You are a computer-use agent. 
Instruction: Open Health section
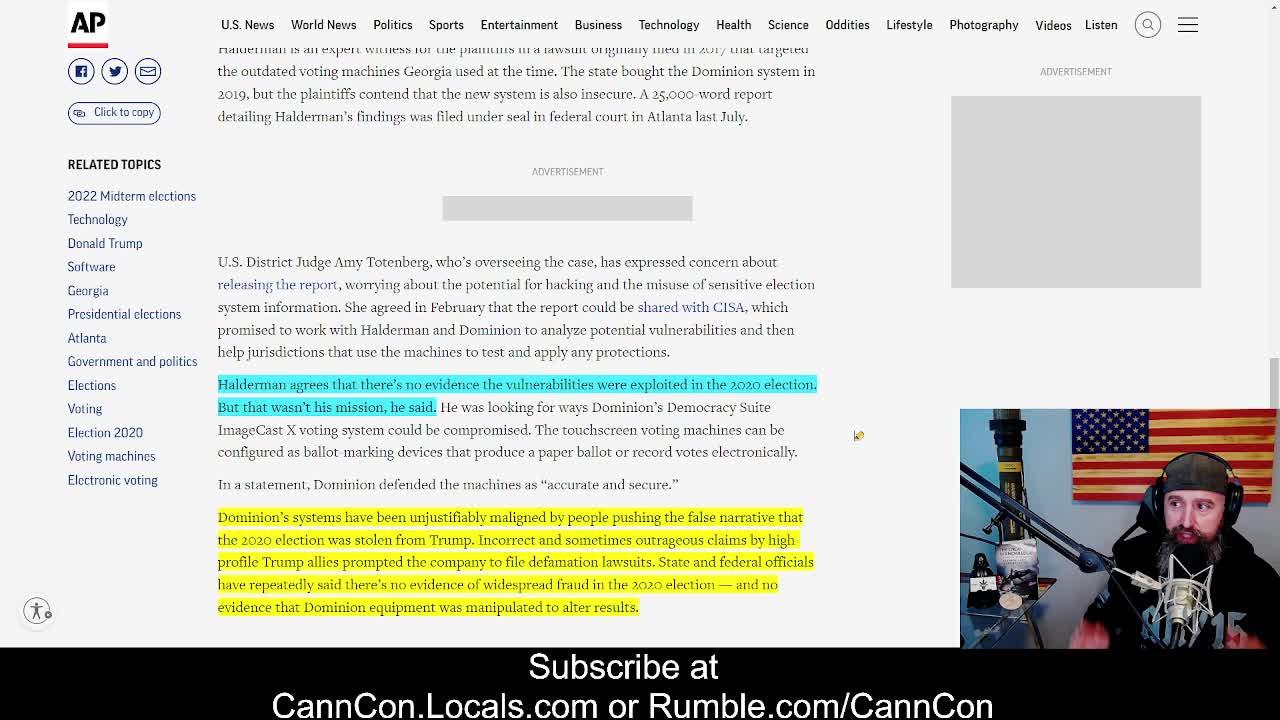(733, 25)
